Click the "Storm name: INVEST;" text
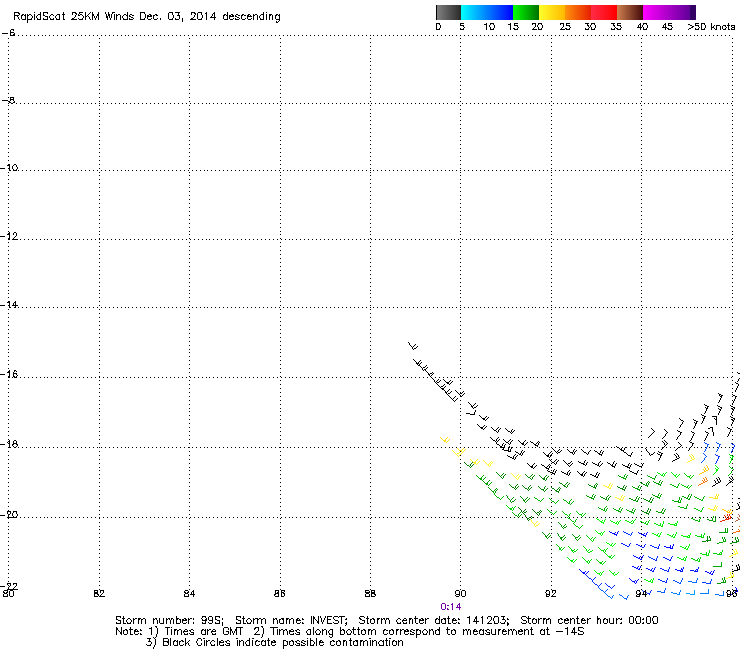 (x=291, y=620)
